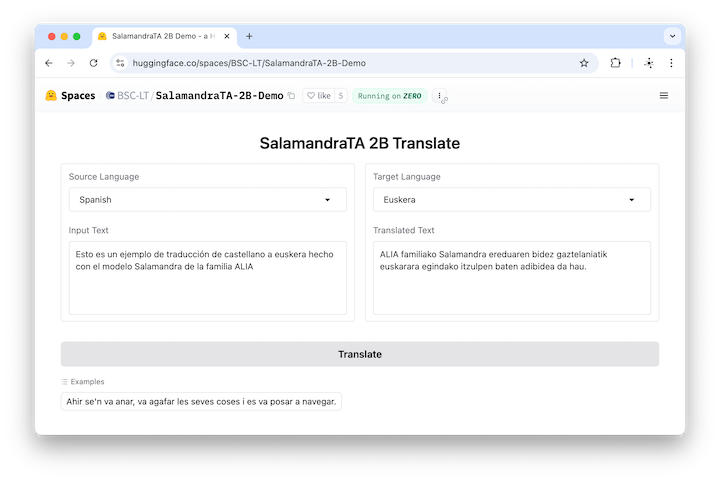Go forward using the browser forward arrow
The image size is (720, 481).
(71, 63)
